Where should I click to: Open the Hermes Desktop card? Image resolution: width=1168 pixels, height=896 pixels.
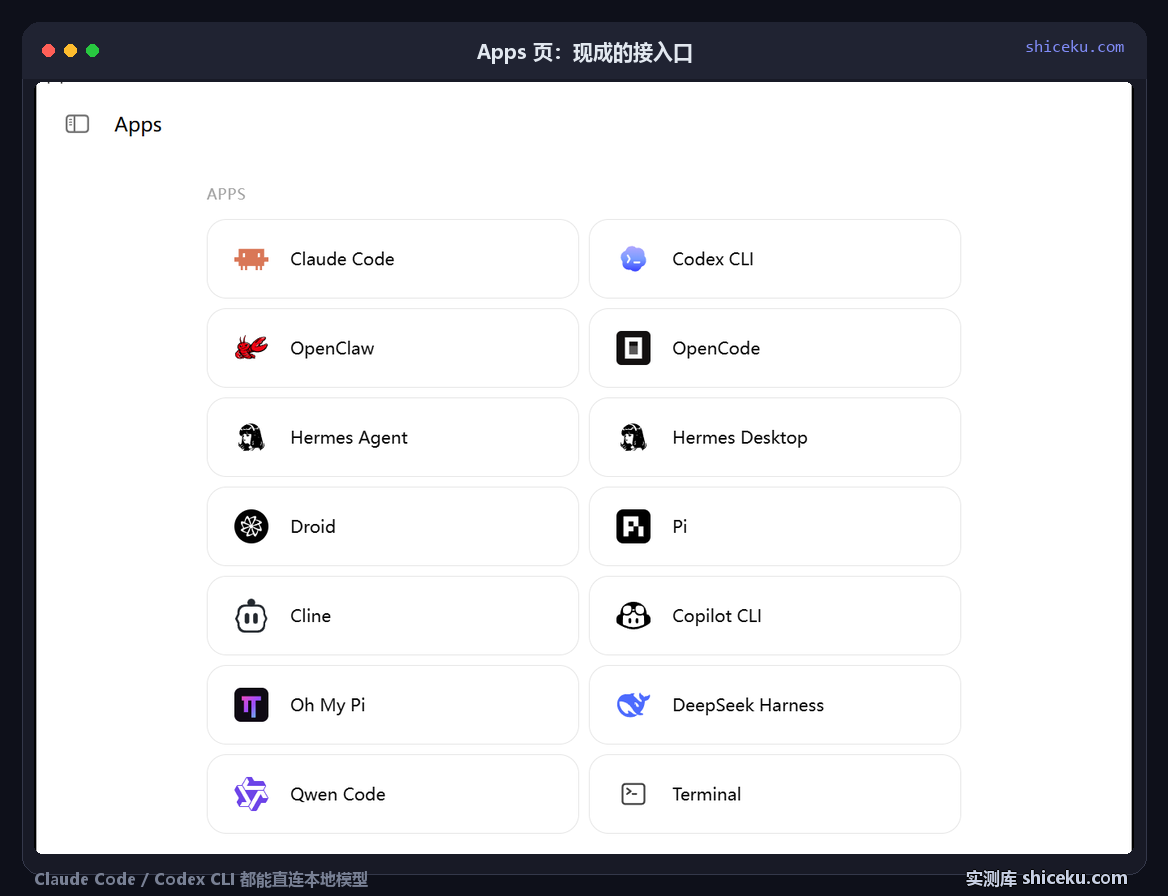[775, 437]
